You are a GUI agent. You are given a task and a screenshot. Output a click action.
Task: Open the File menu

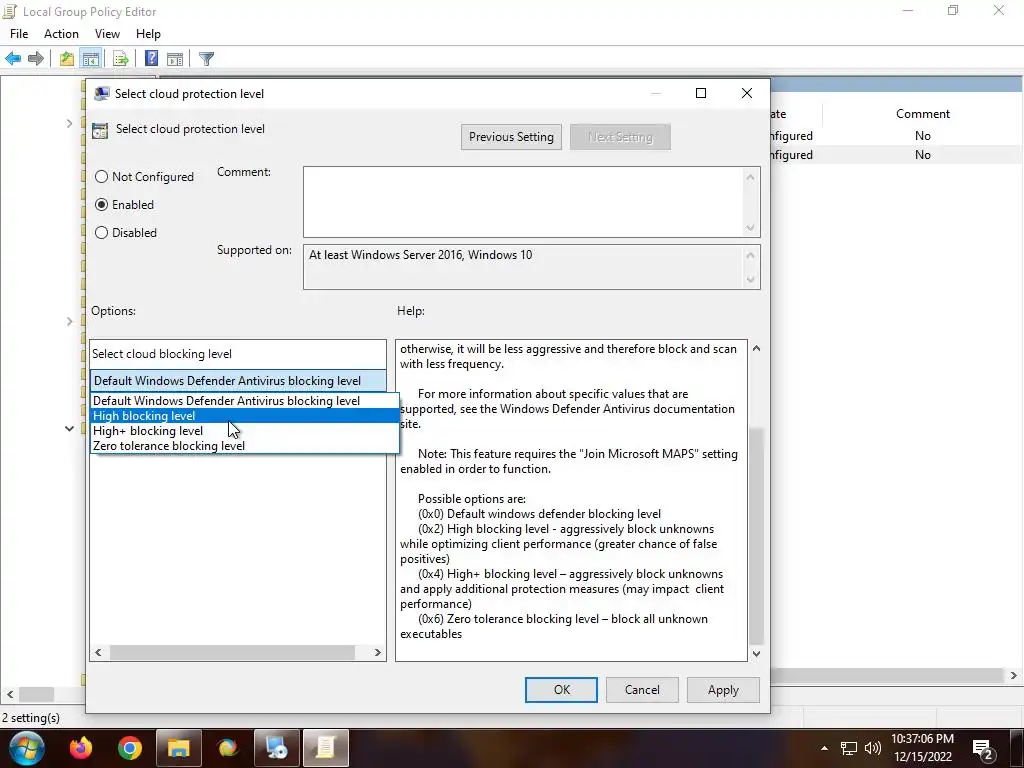point(19,34)
